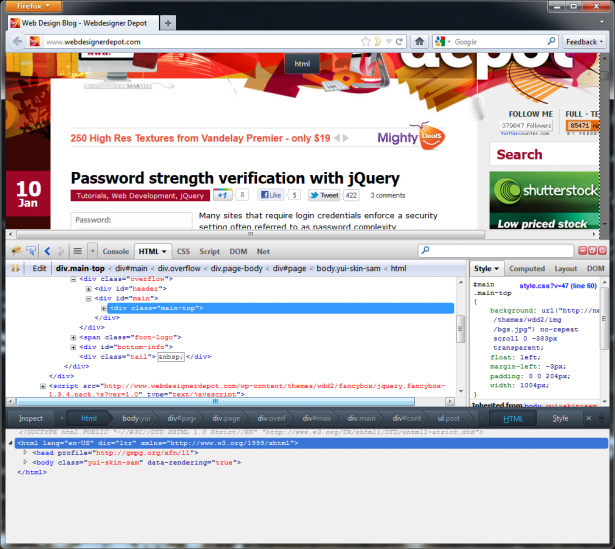
Task: Click the Firebug bug logo icon
Action: pos(16,251)
